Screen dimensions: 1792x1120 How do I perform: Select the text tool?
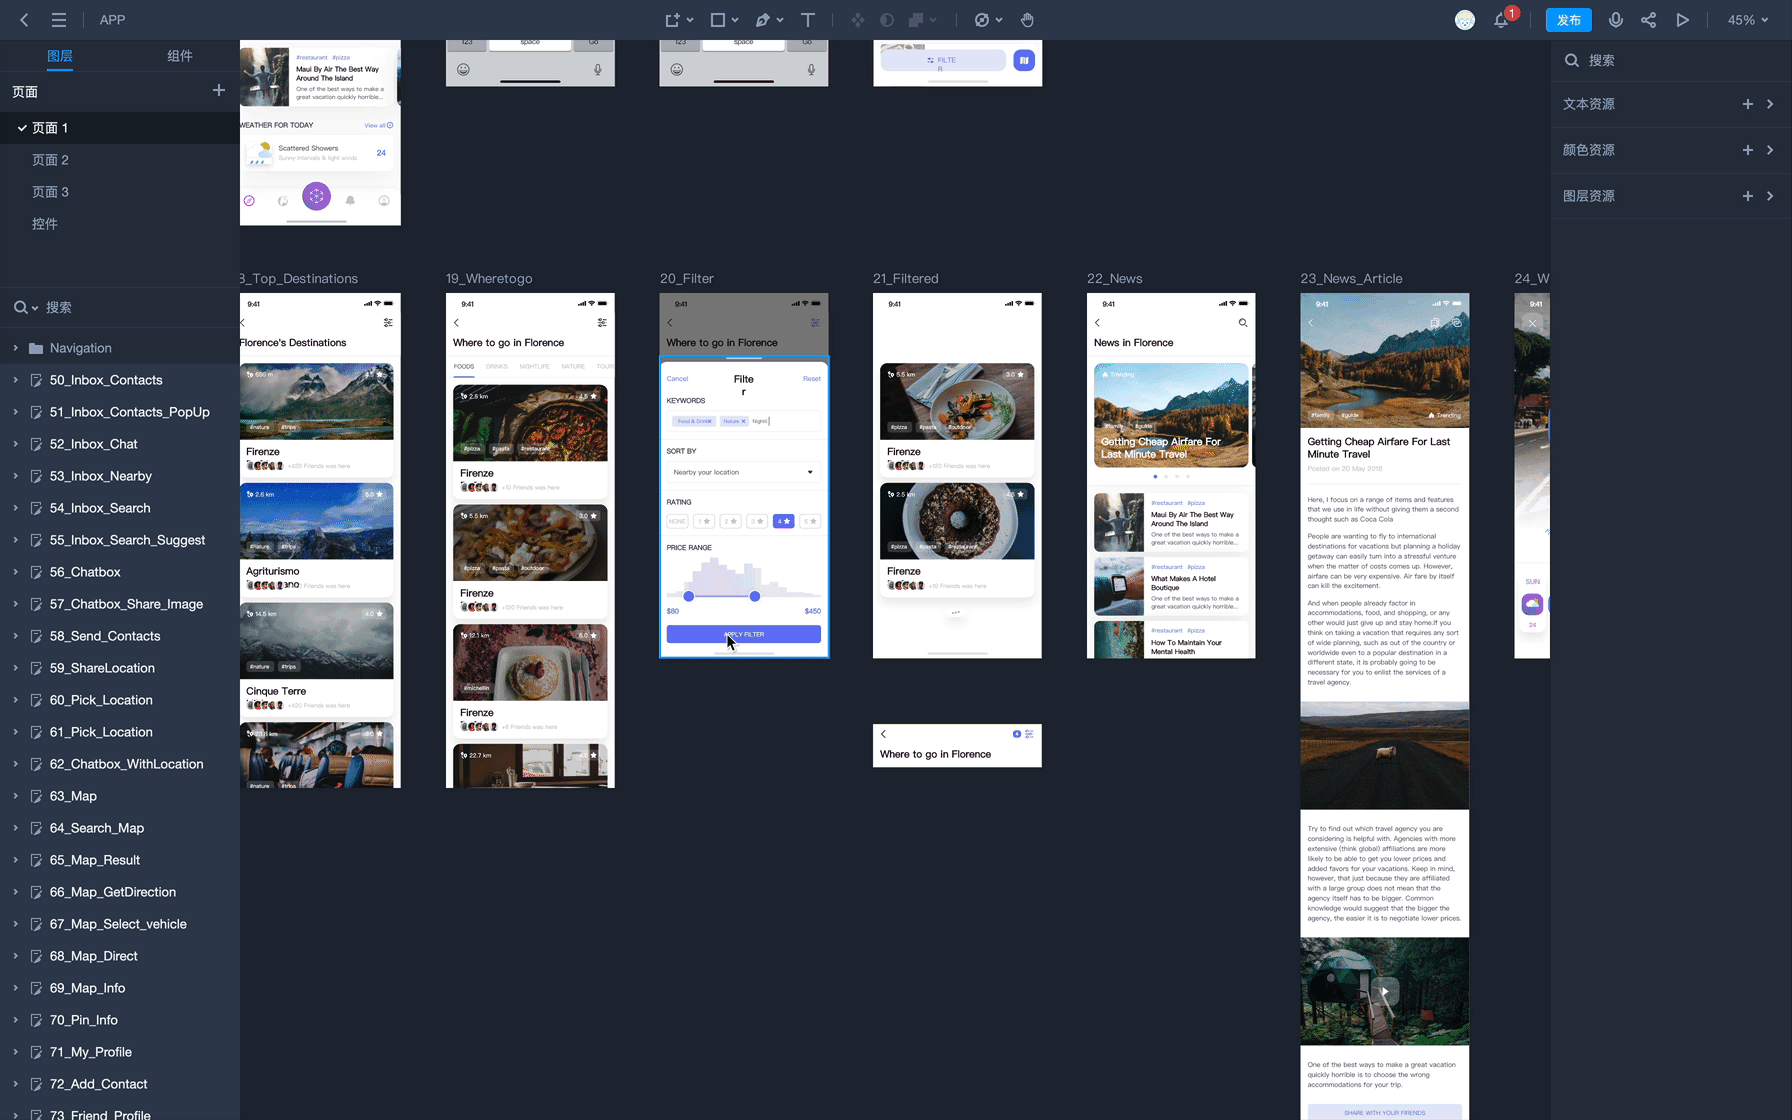(x=808, y=20)
